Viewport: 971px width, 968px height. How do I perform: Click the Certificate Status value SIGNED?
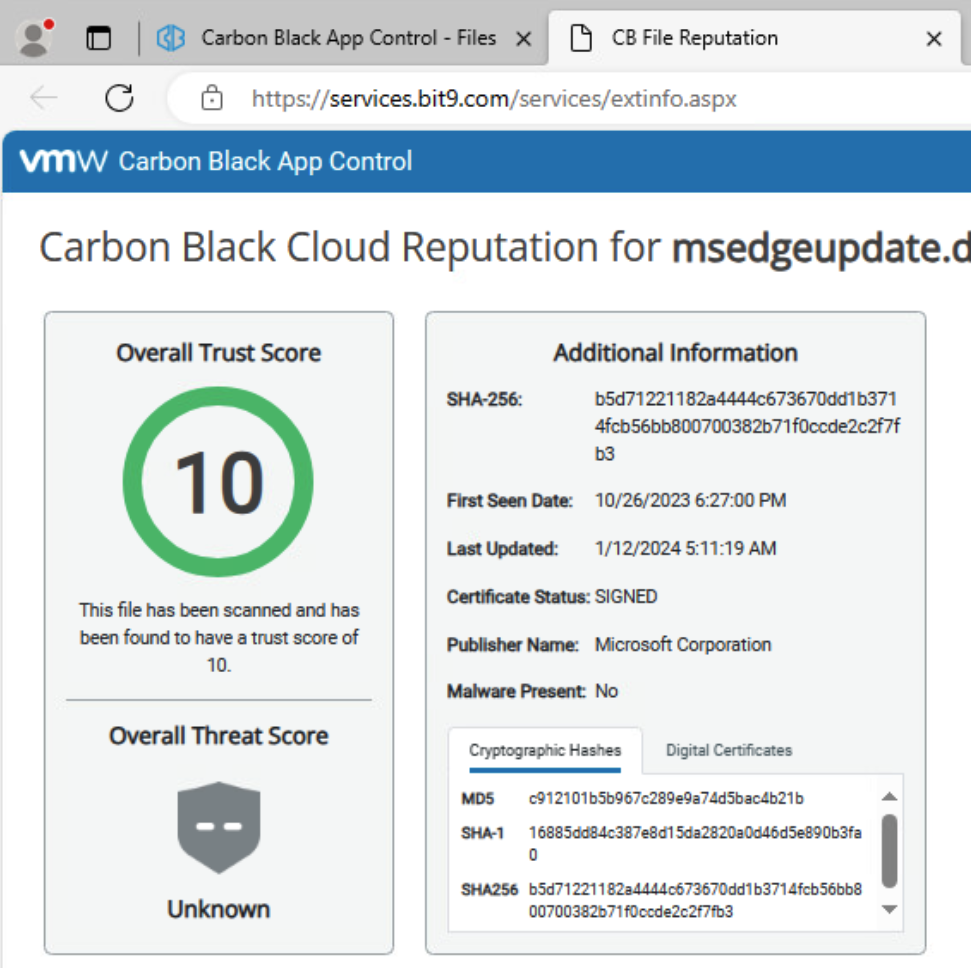tap(626, 596)
